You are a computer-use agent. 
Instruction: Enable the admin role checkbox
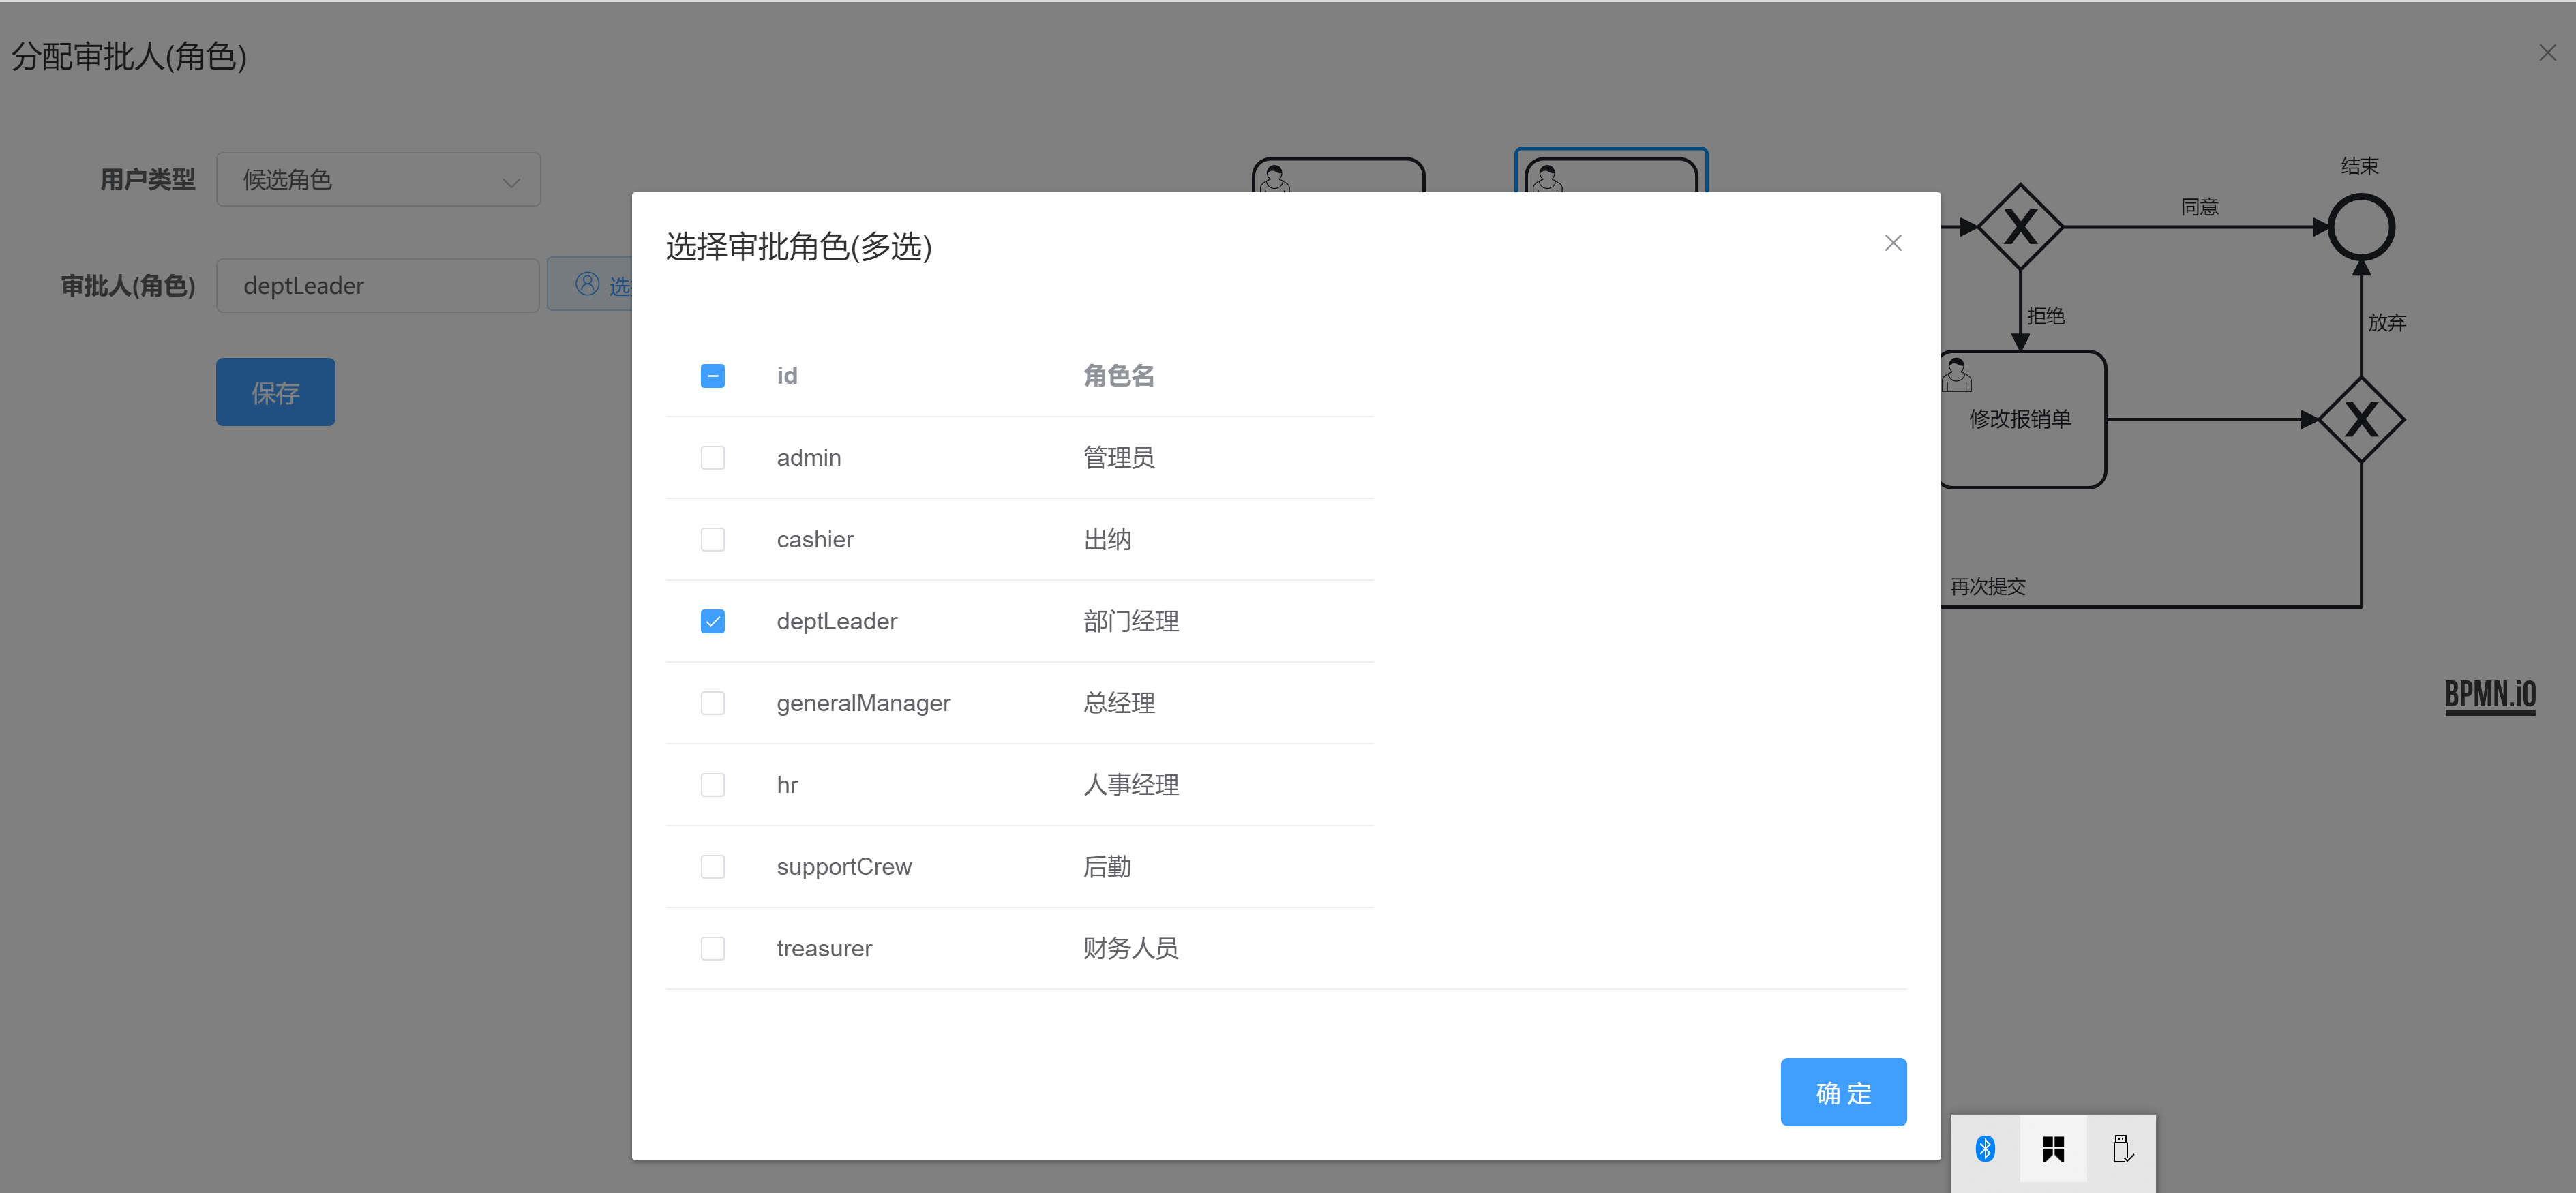[x=713, y=457]
